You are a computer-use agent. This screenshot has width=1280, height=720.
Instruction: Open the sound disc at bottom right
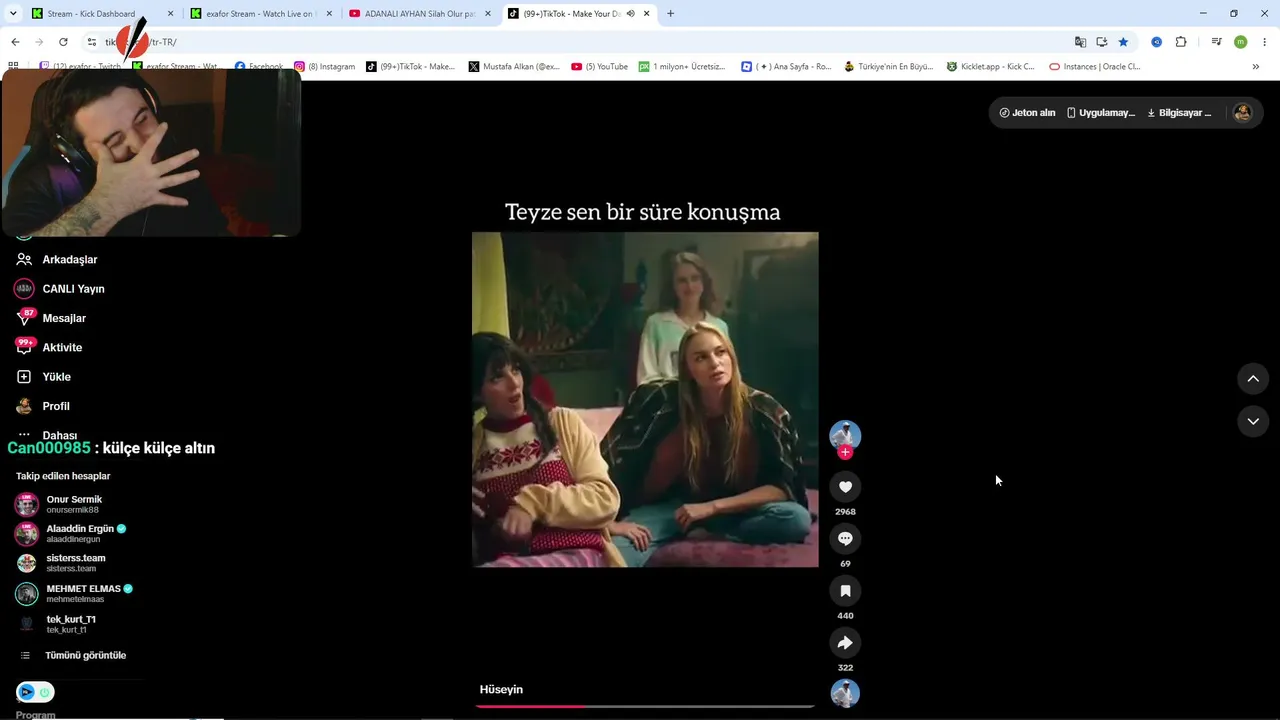(x=845, y=693)
